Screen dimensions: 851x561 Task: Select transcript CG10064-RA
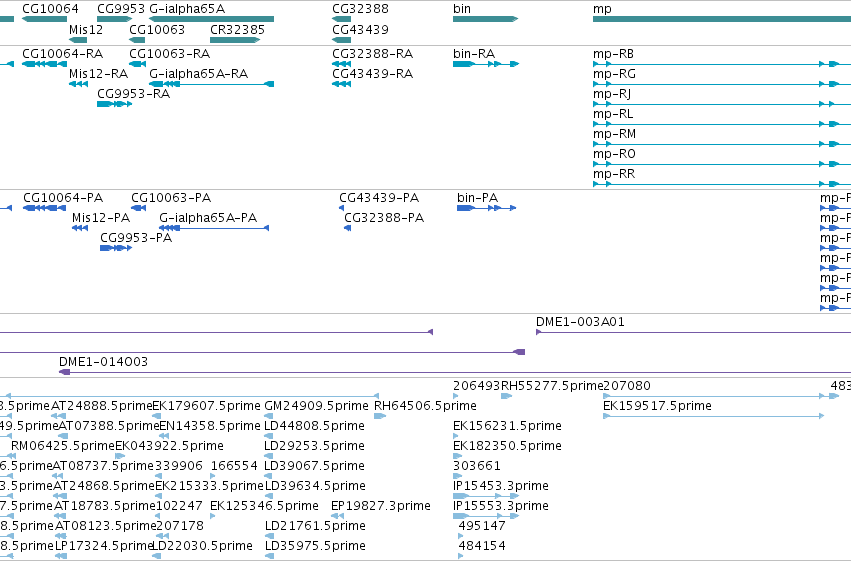point(62,54)
